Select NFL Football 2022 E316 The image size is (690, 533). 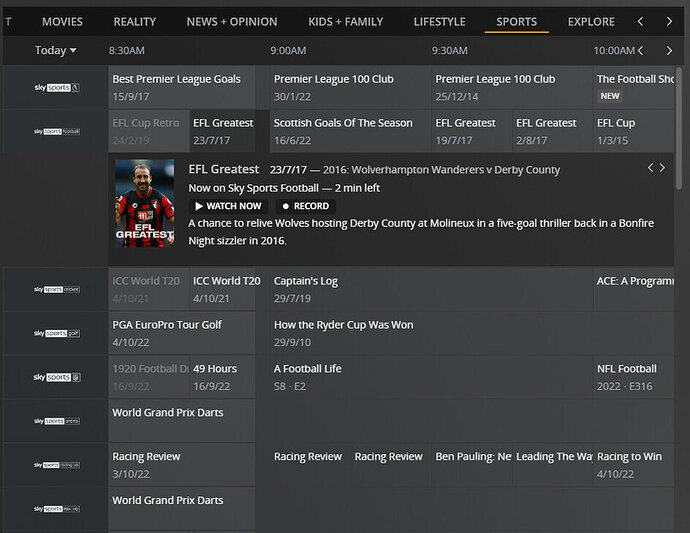[x=634, y=377]
